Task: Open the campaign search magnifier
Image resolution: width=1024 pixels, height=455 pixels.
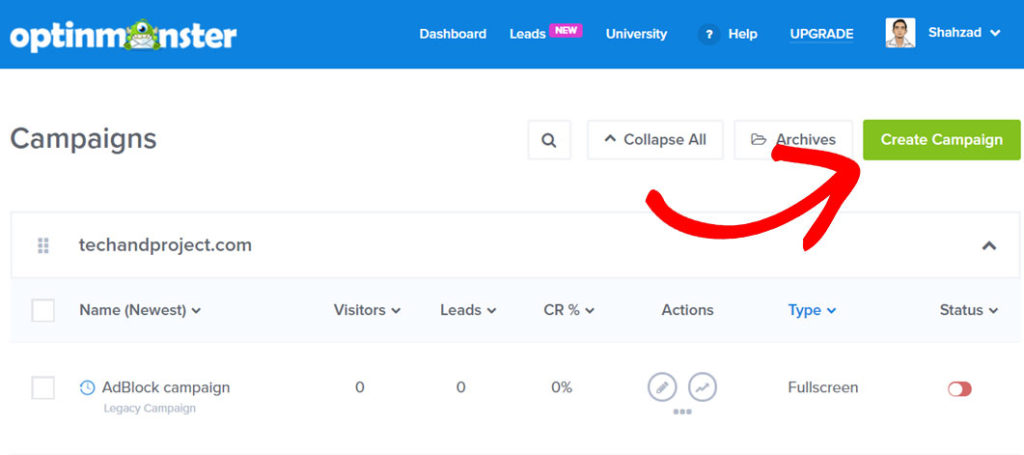Action: [549, 140]
